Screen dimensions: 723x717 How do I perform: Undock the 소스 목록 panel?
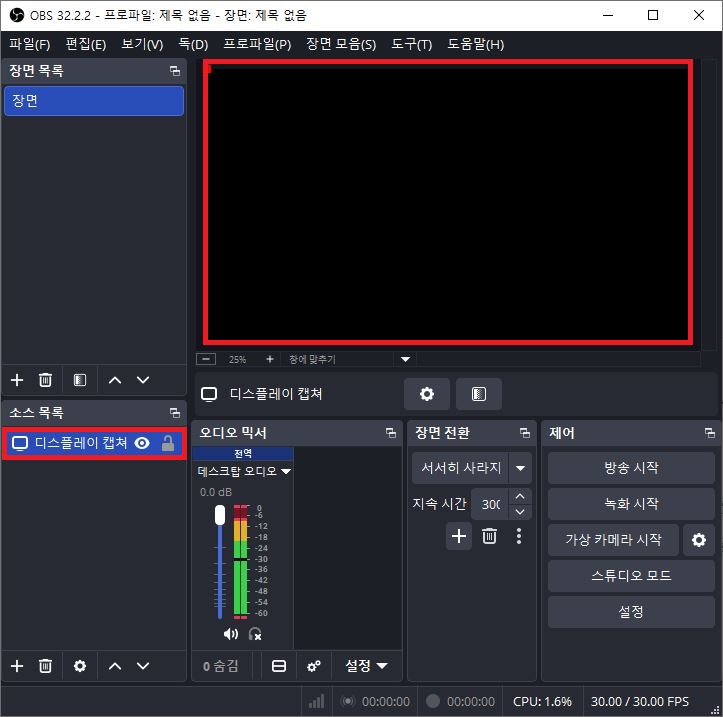click(x=175, y=413)
